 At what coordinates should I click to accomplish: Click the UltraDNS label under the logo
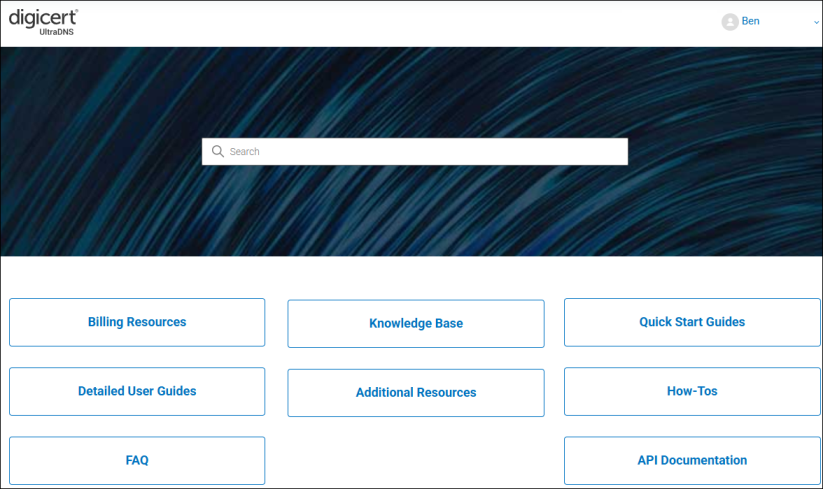click(x=56, y=32)
